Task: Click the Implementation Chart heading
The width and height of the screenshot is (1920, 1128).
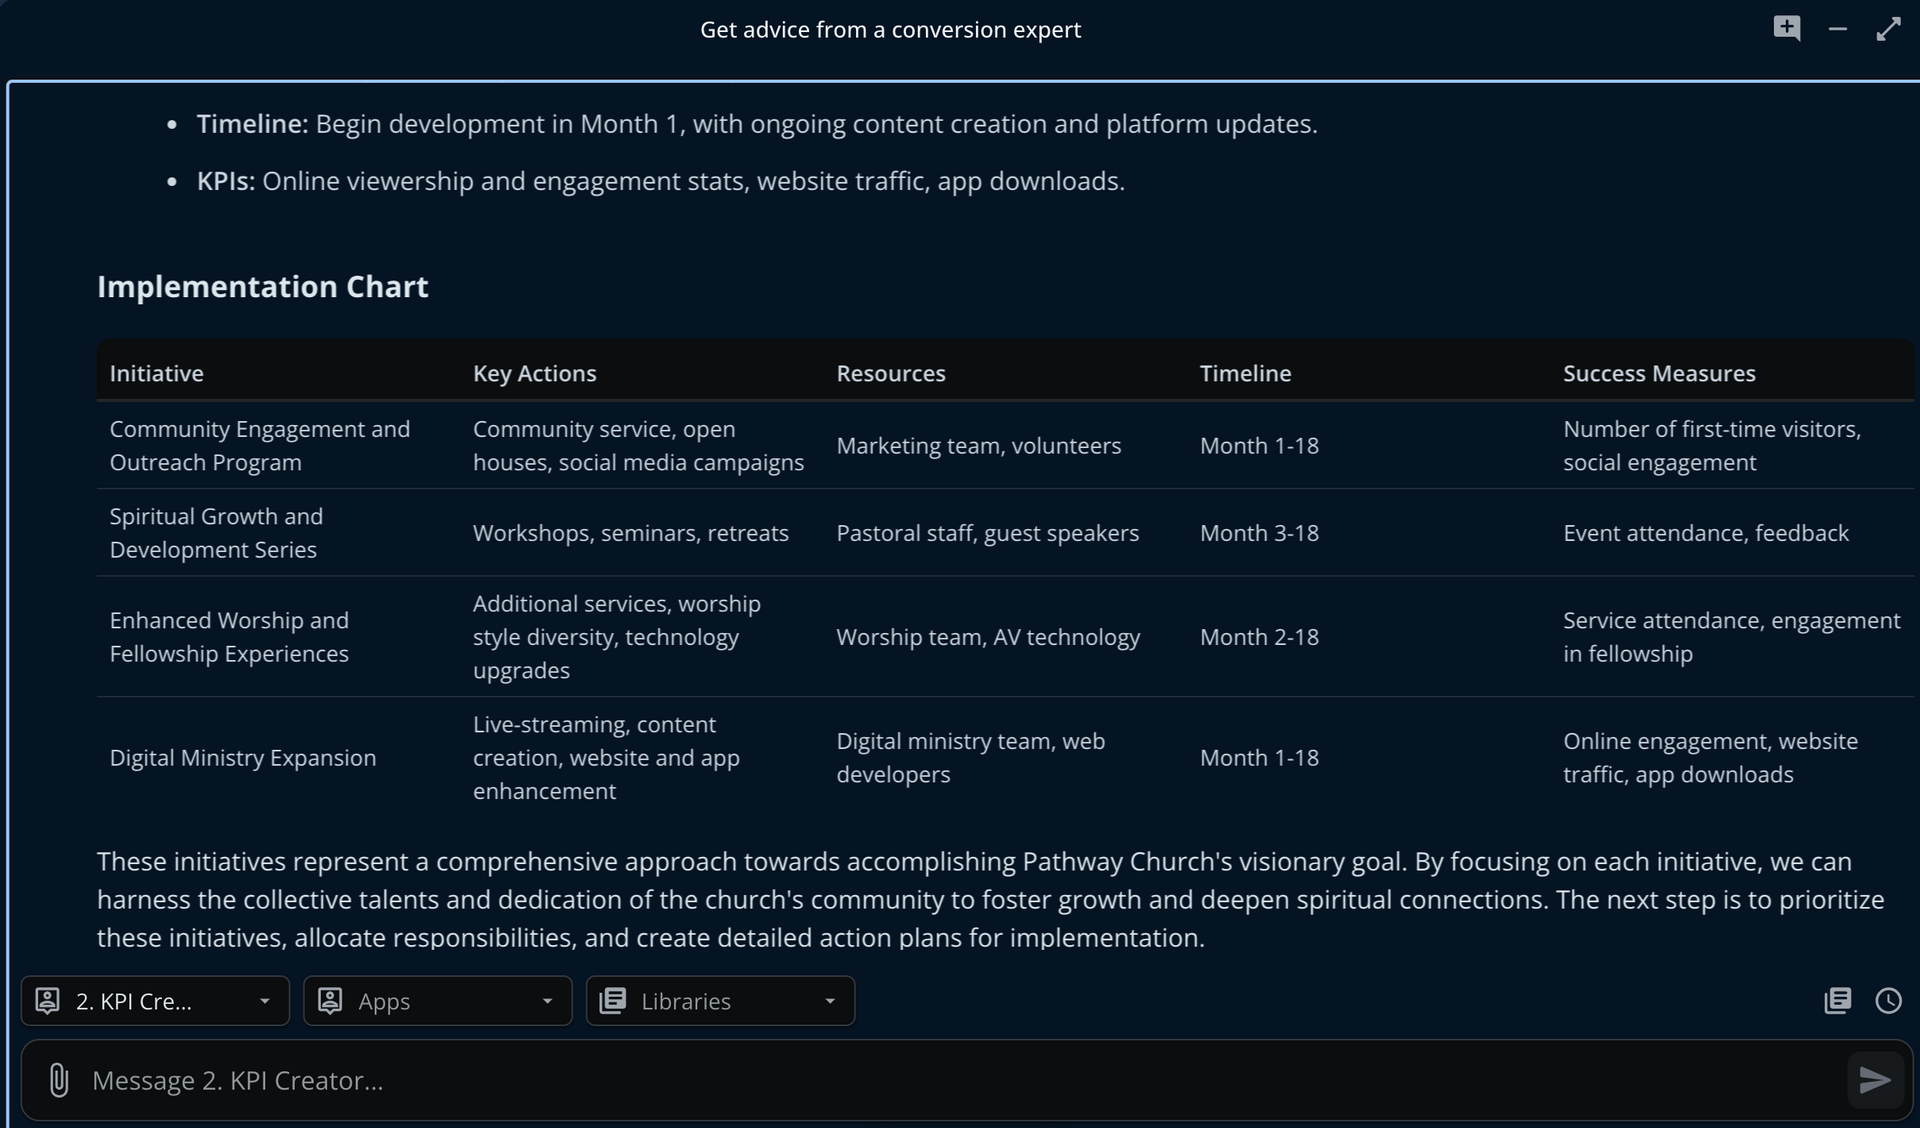Action: (x=263, y=287)
